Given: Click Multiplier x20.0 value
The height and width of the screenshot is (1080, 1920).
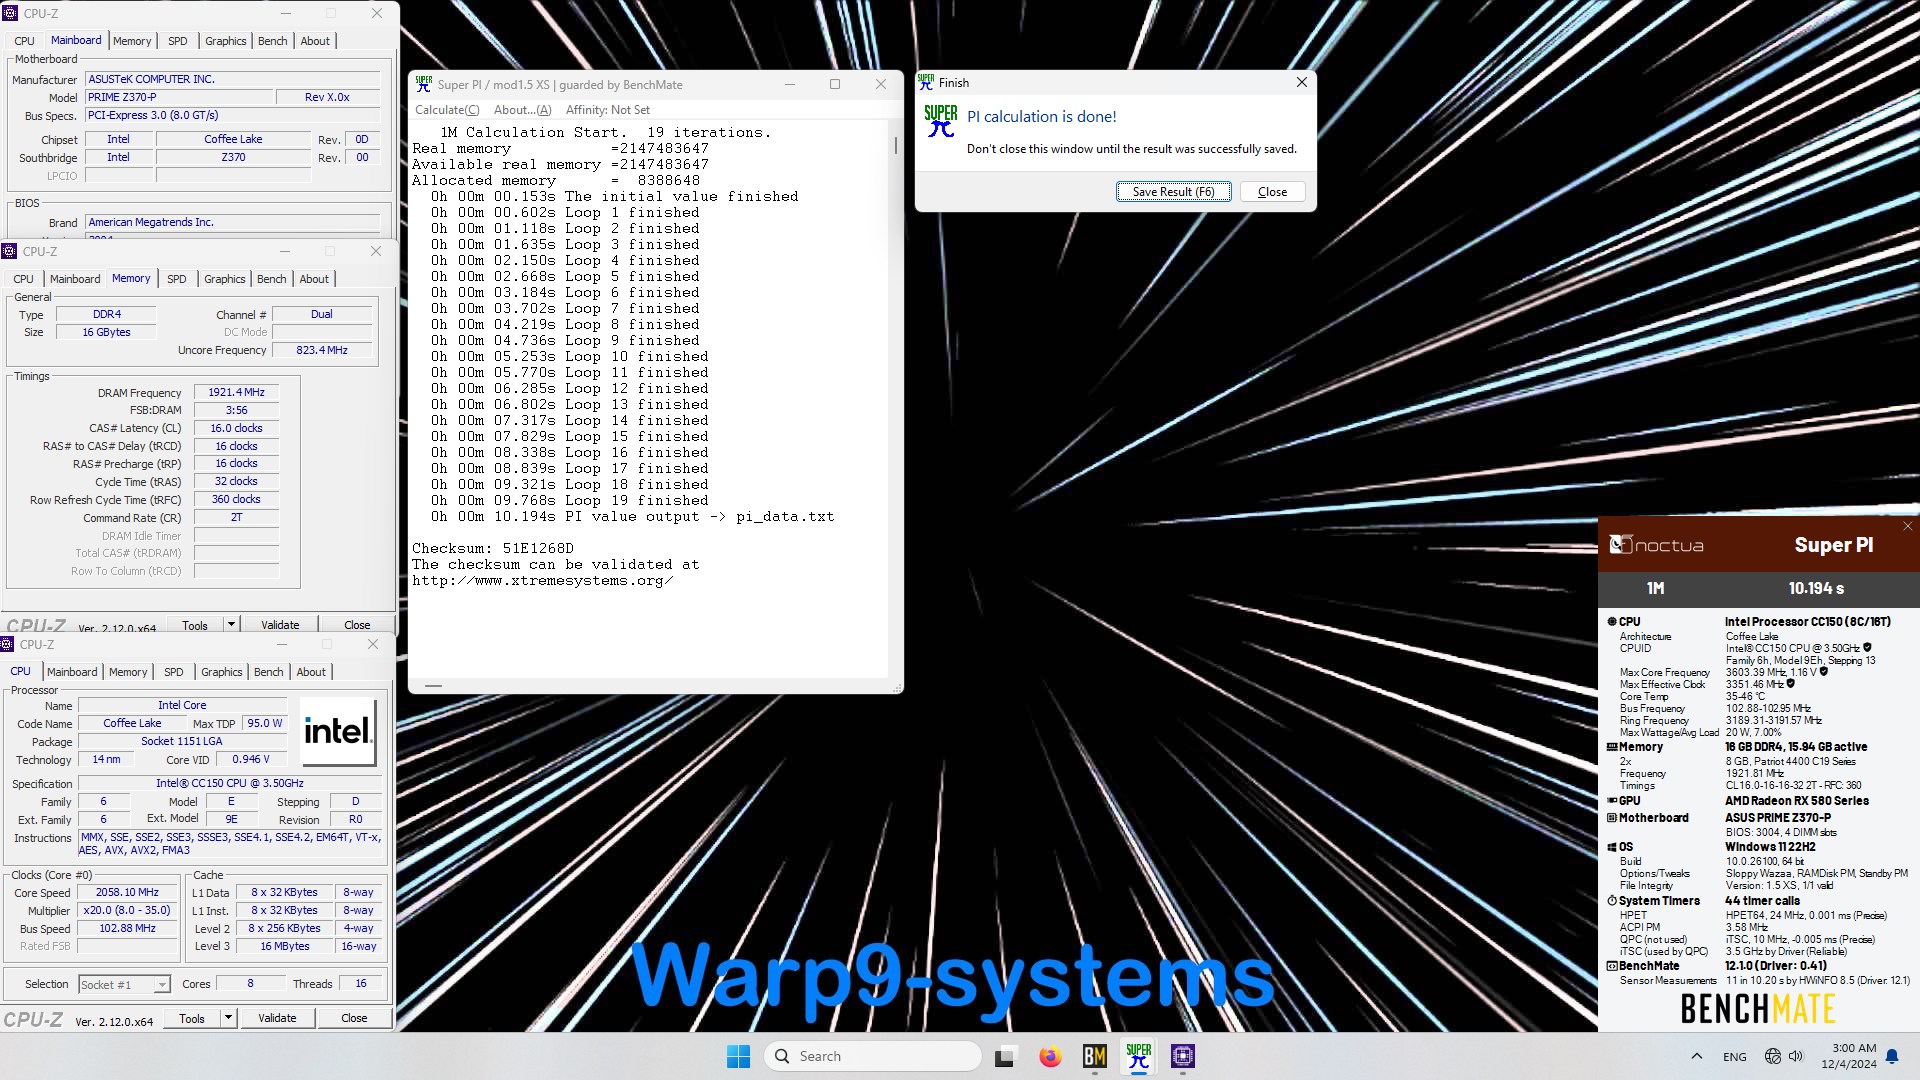Looking at the screenshot, I should coord(127,910).
